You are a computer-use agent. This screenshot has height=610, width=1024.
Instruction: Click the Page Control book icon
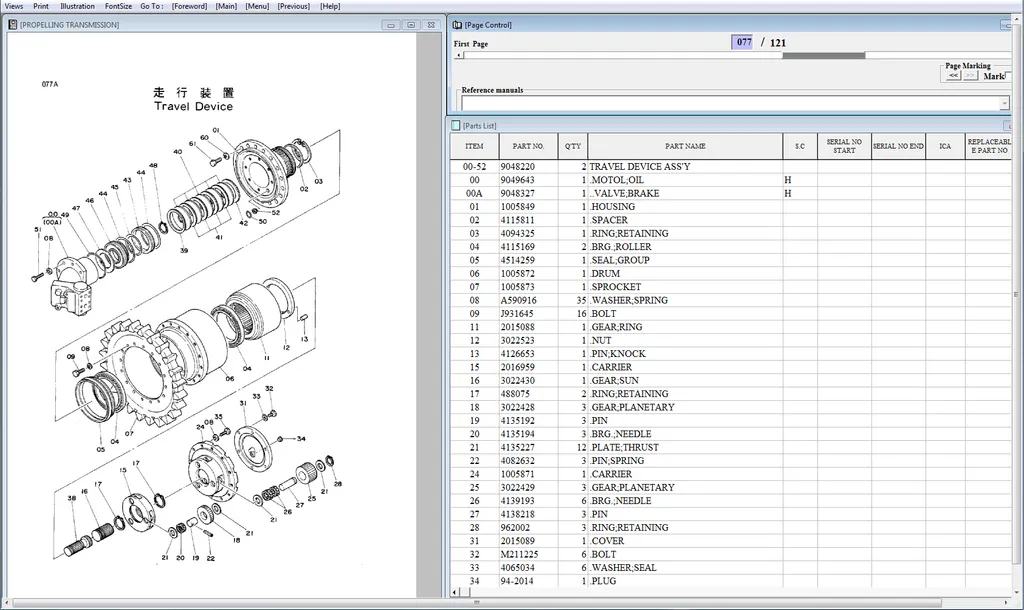pyautogui.click(x=456, y=24)
